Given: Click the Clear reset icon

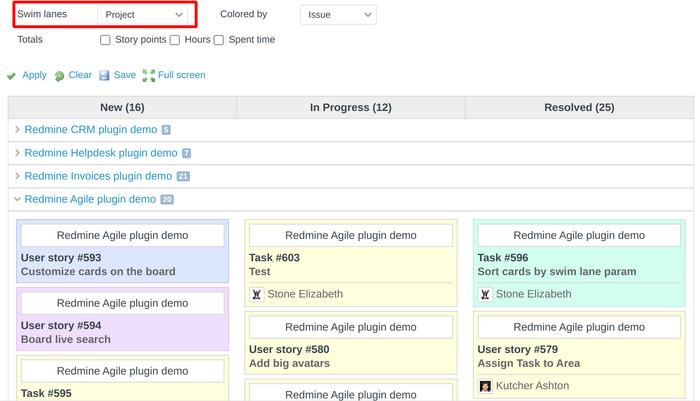Looking at the screenshot, I should 59,76.
